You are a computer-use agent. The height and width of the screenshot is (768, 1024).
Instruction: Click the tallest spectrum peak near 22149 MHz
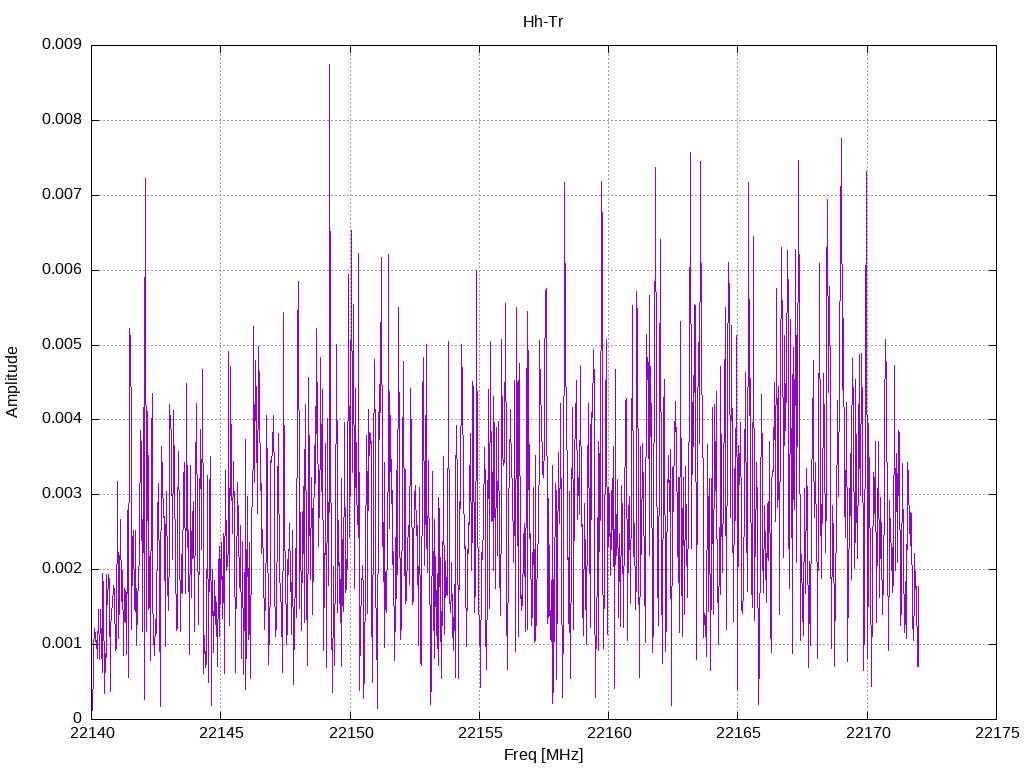[x=329, y=65]
